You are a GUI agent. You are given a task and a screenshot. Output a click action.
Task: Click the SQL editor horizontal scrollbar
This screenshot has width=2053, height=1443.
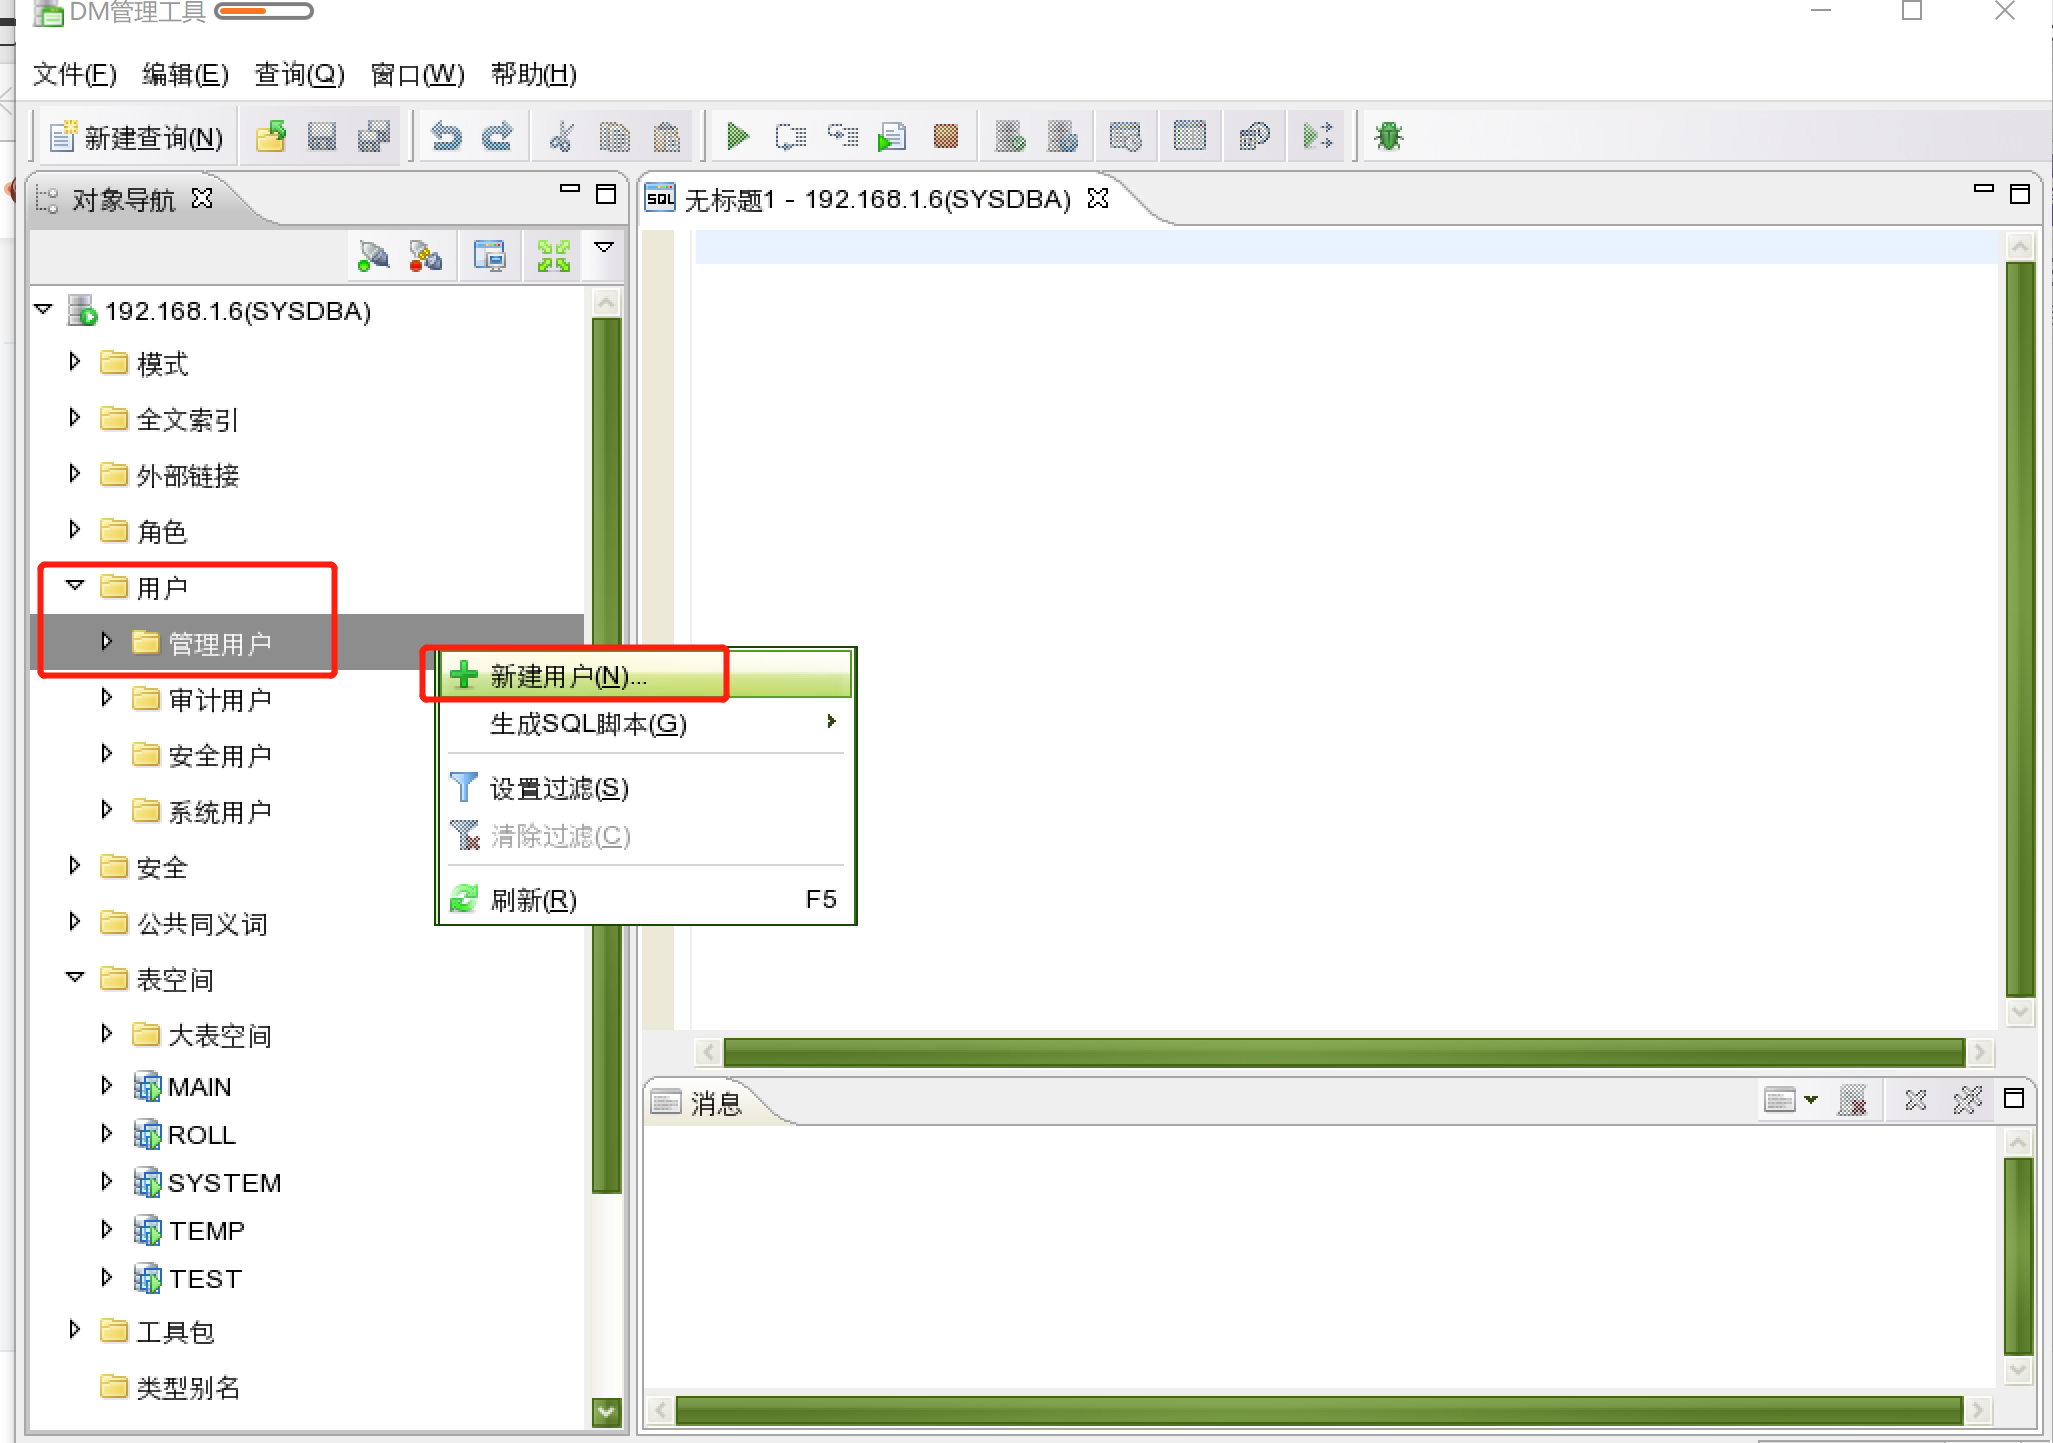[x=1343, y=1052]
